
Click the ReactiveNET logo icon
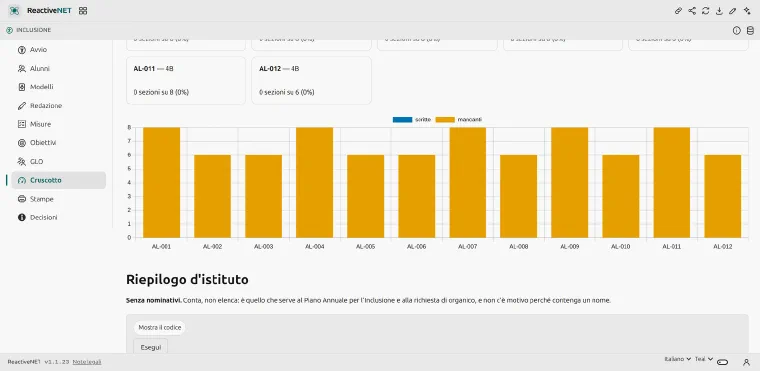pyautogui.click(x=14, y=11)
